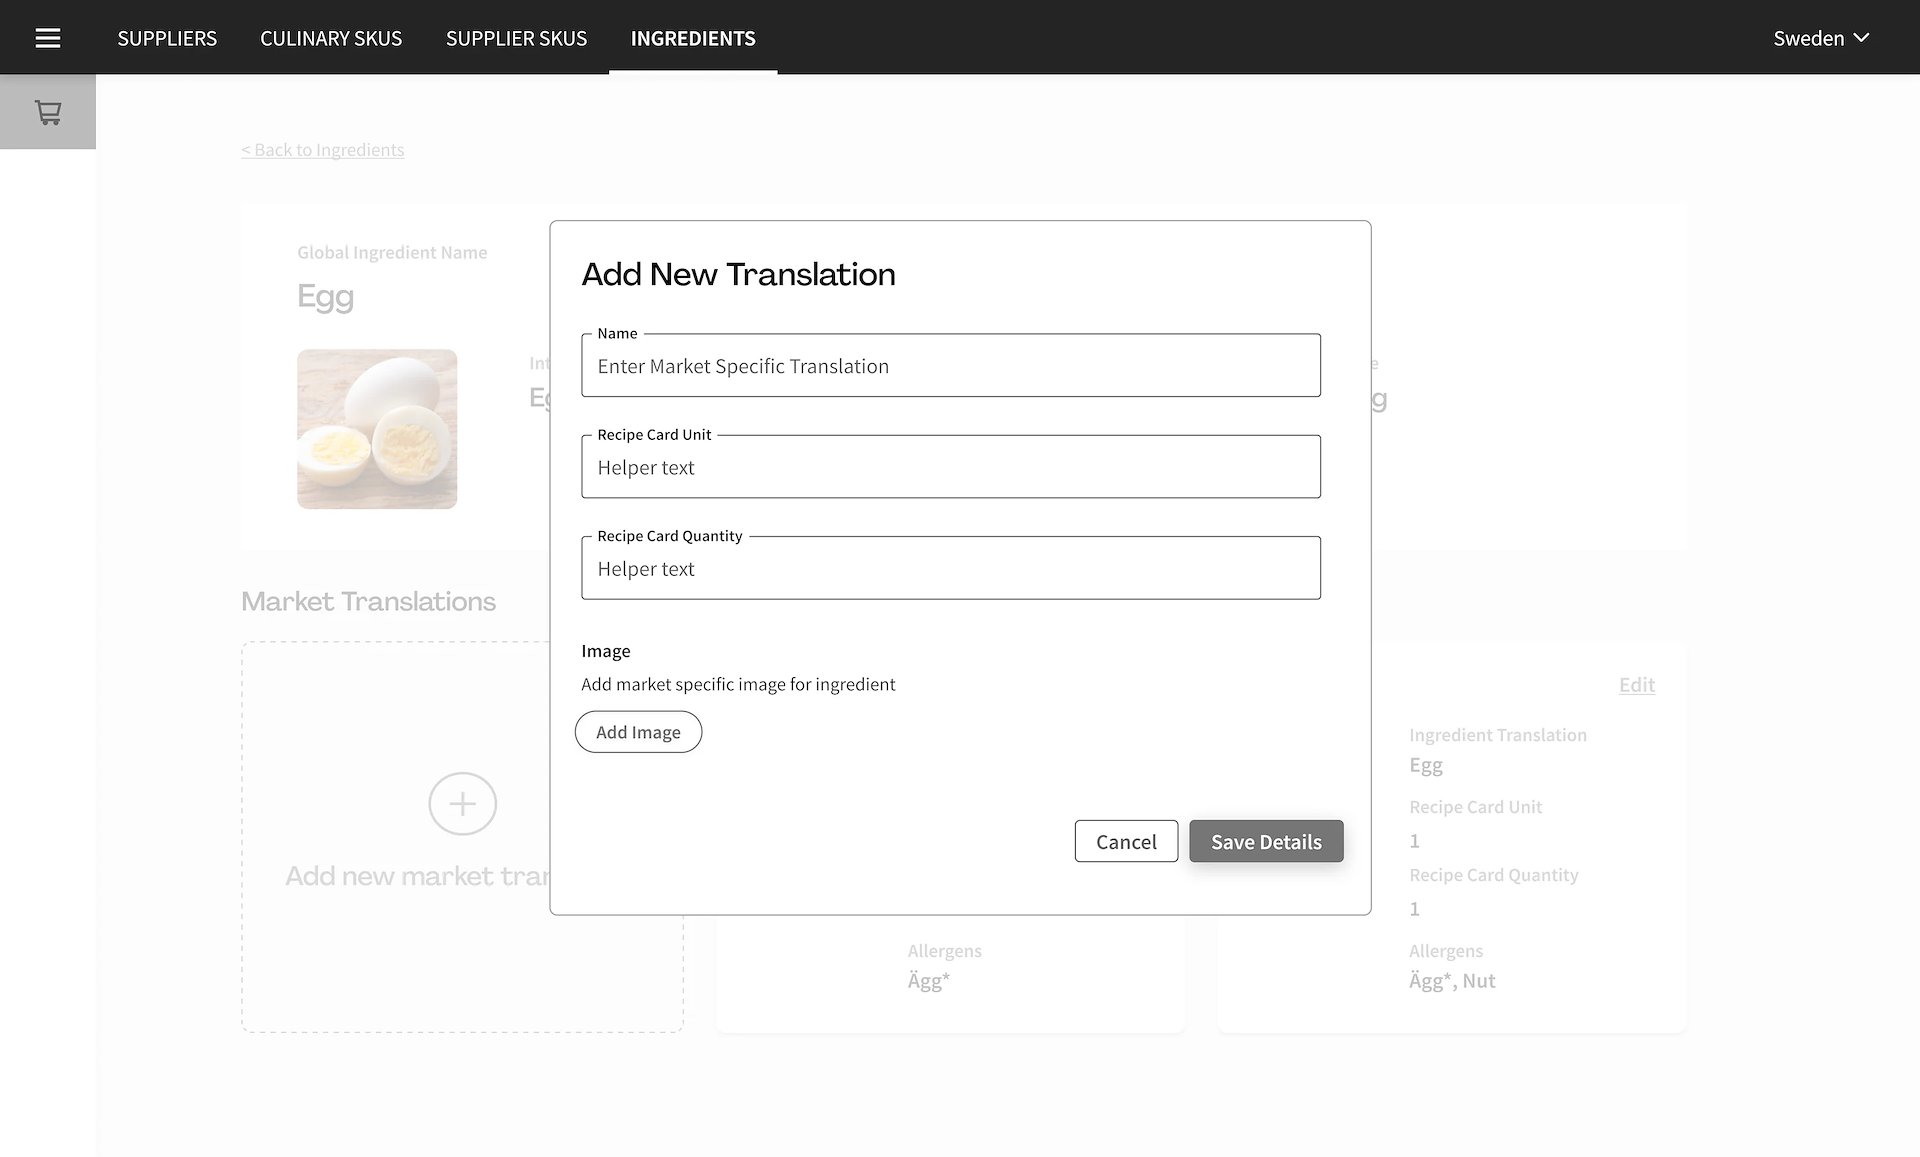Viewport: 1920px width, 1157px height.
Task: Cancel the new translation dialog
Action: pyautogui.click(x=1126, y=841)
